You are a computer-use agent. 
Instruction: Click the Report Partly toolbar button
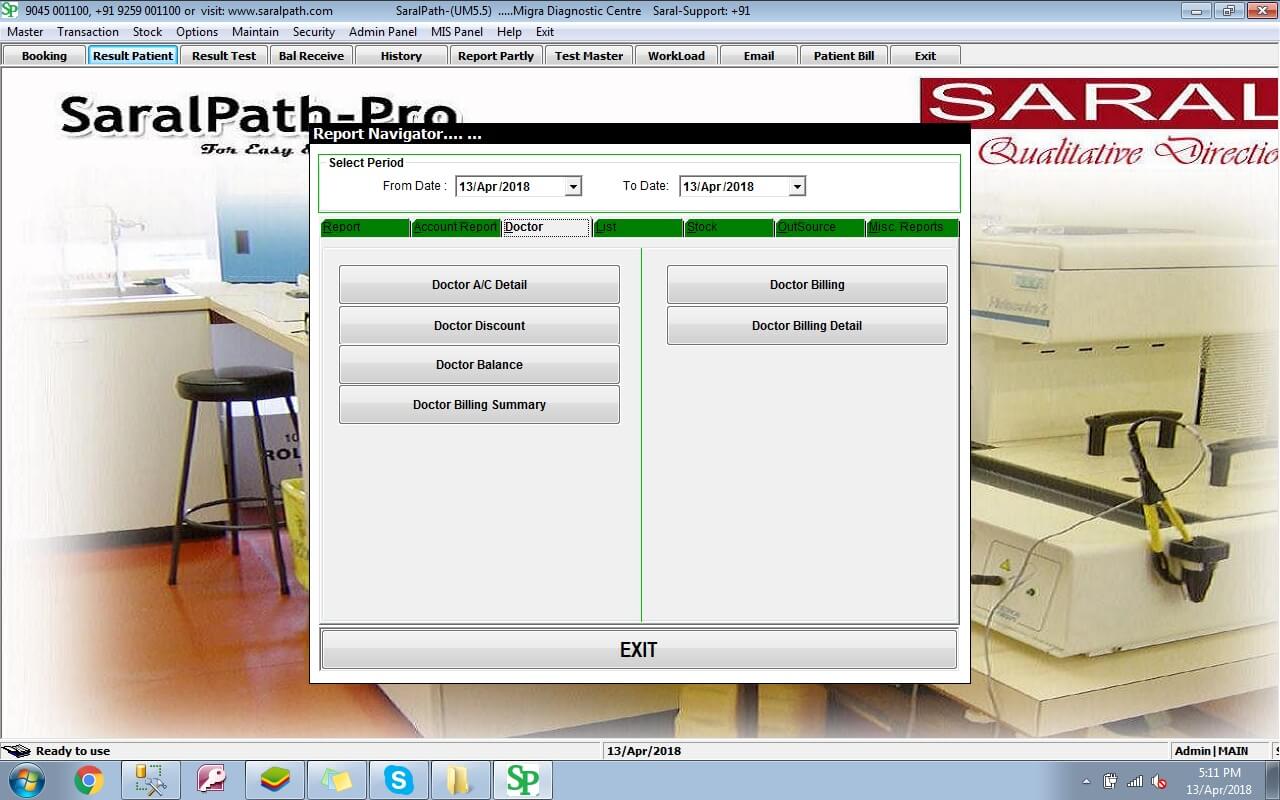(496, 56)
